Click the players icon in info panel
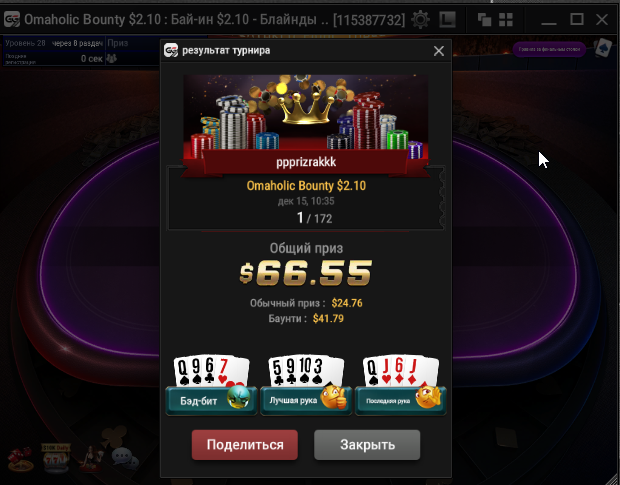Image resolution: width=620 pixels, height=485 pixels. 112,59
